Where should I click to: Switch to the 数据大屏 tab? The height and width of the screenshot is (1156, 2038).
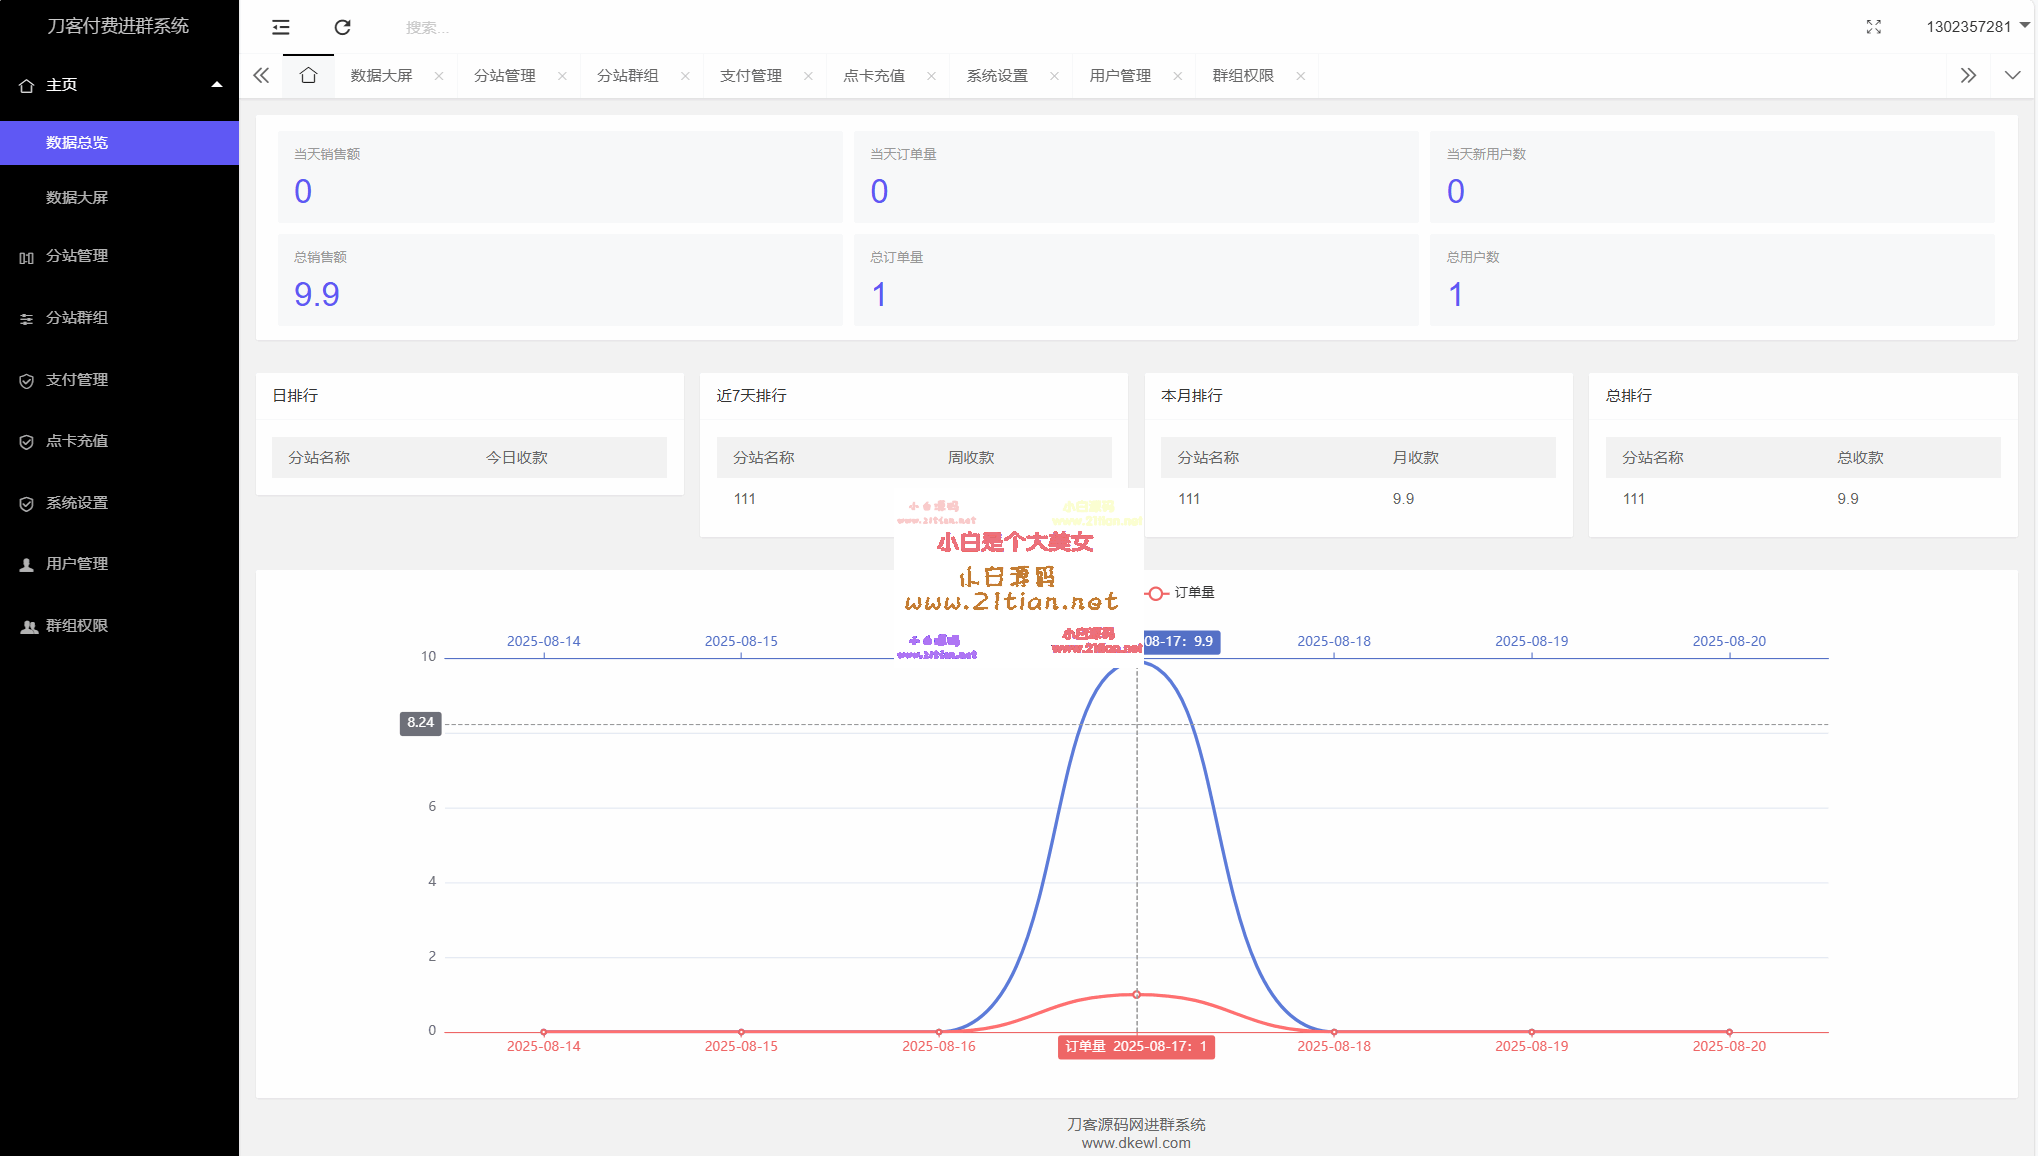pos(380,74)
